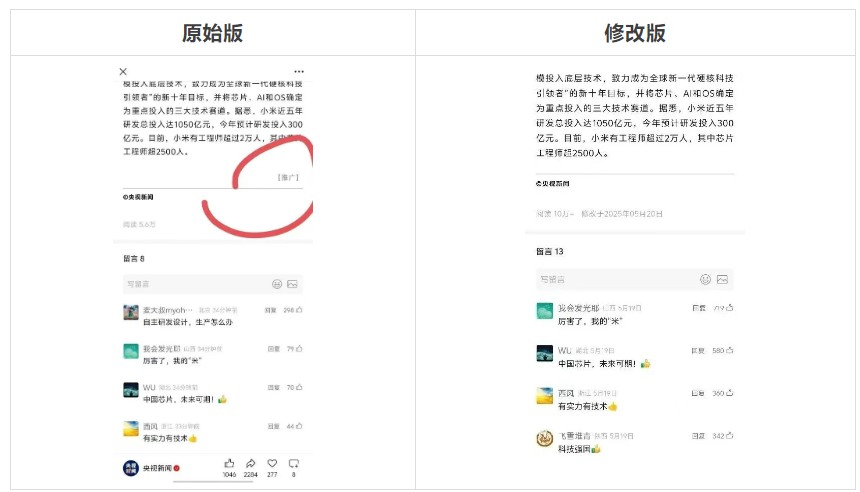This screenshot has height=492, width=860.
Task: Open 我会发光耶's green avatar in 修改版
Action: point(545,311)
